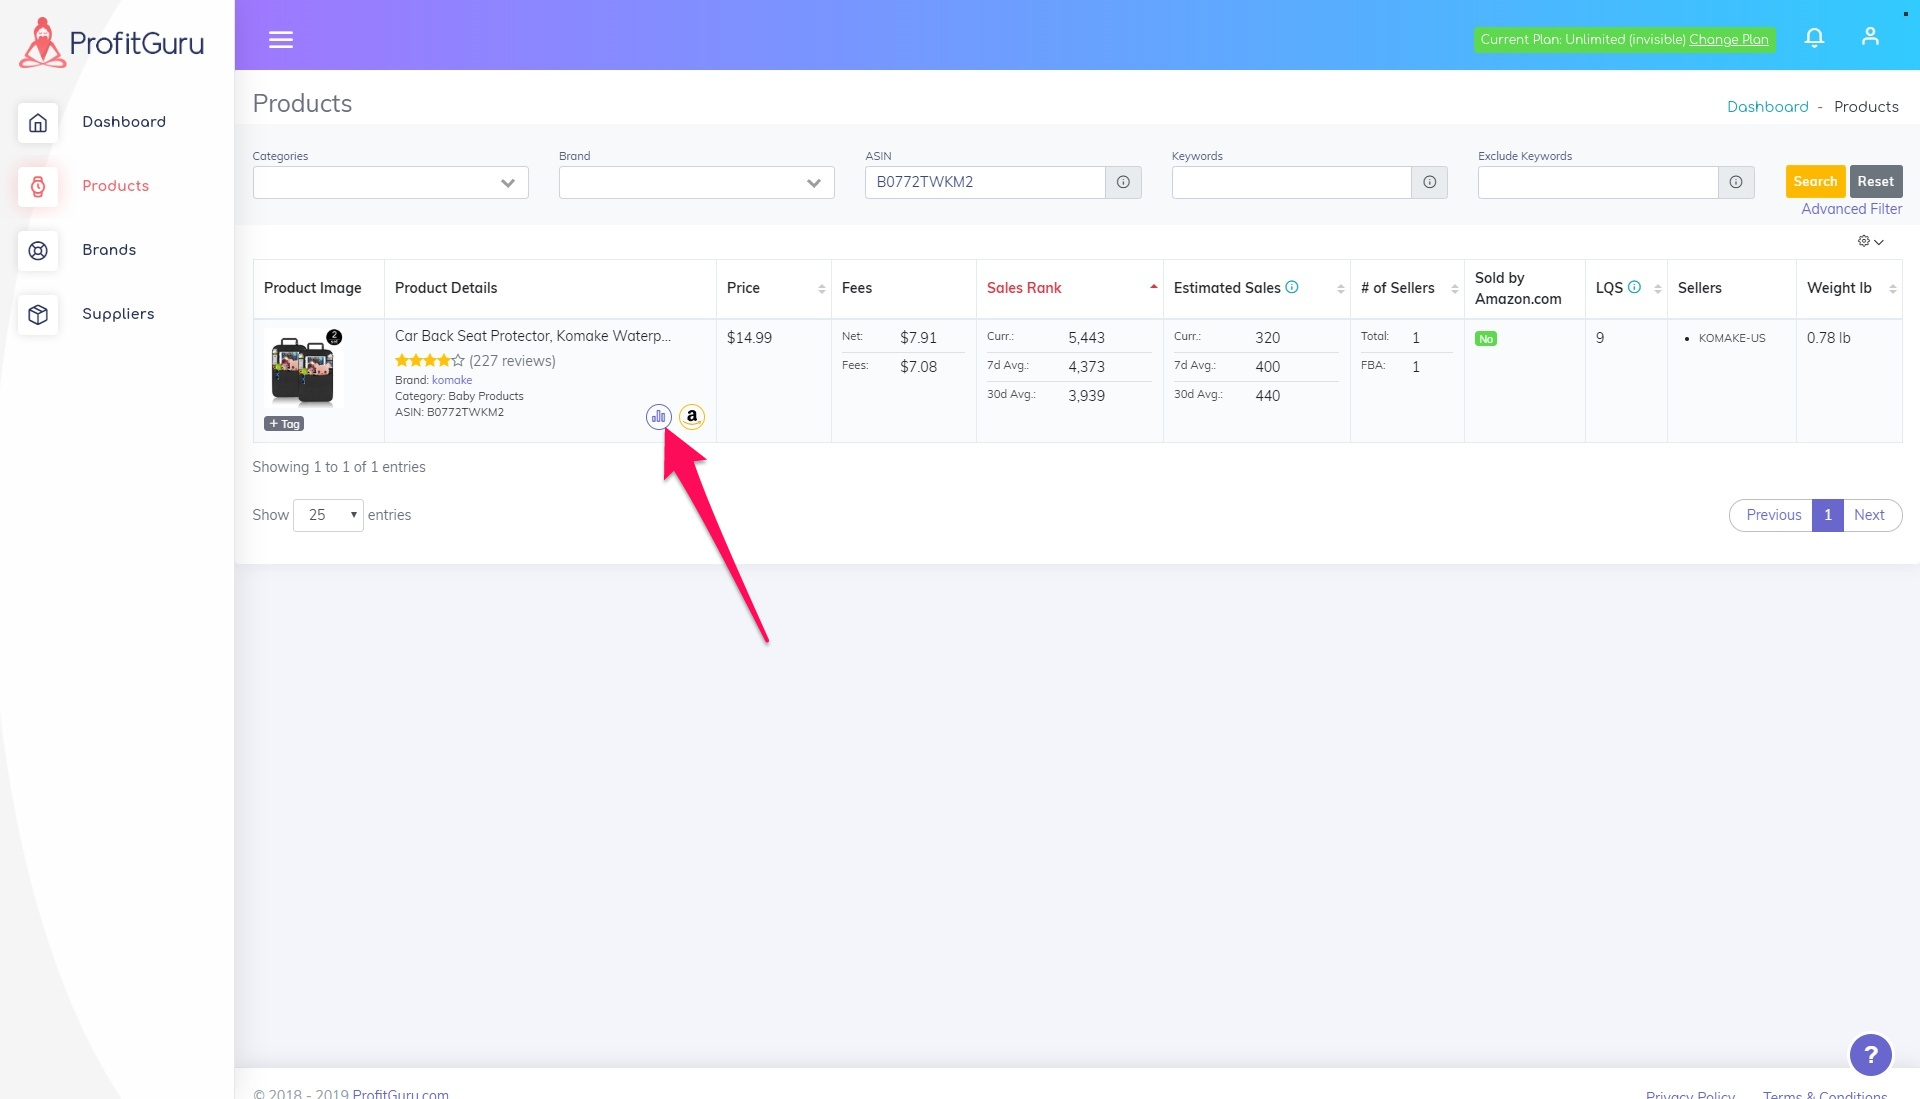Click the Exclude Keywords info icon
Image resolution: width=1920 pixels, height=1099 pixels.
tap(1736, 182)
